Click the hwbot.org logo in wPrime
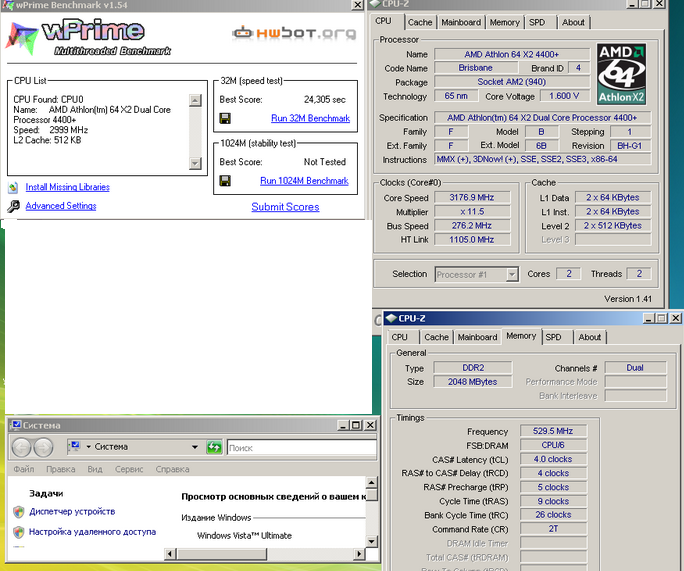The height and width of the screenshot is (571, 684). [x=294, y=33]
